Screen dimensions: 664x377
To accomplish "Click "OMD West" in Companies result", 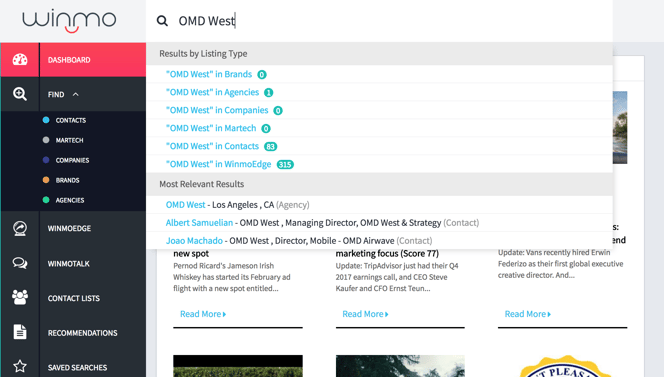I will click(x=217, y=110).
